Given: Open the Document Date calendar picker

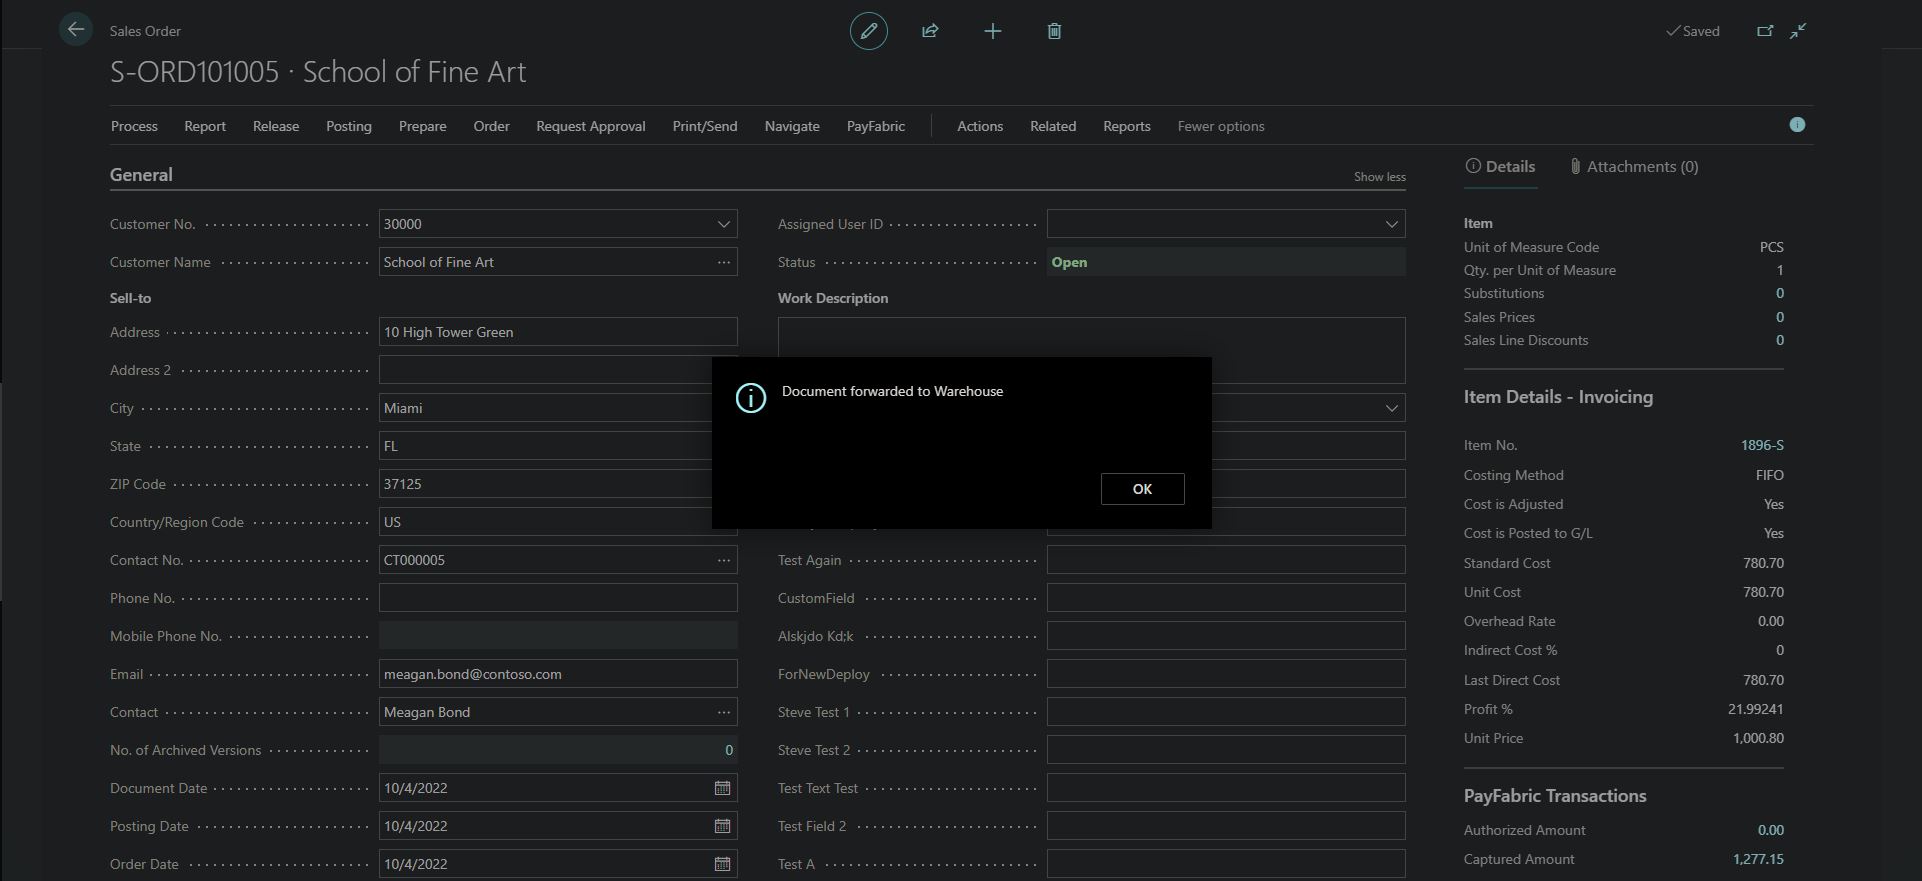Looking at the screenshot, I should pyautogui.click(x=722, y=788).
